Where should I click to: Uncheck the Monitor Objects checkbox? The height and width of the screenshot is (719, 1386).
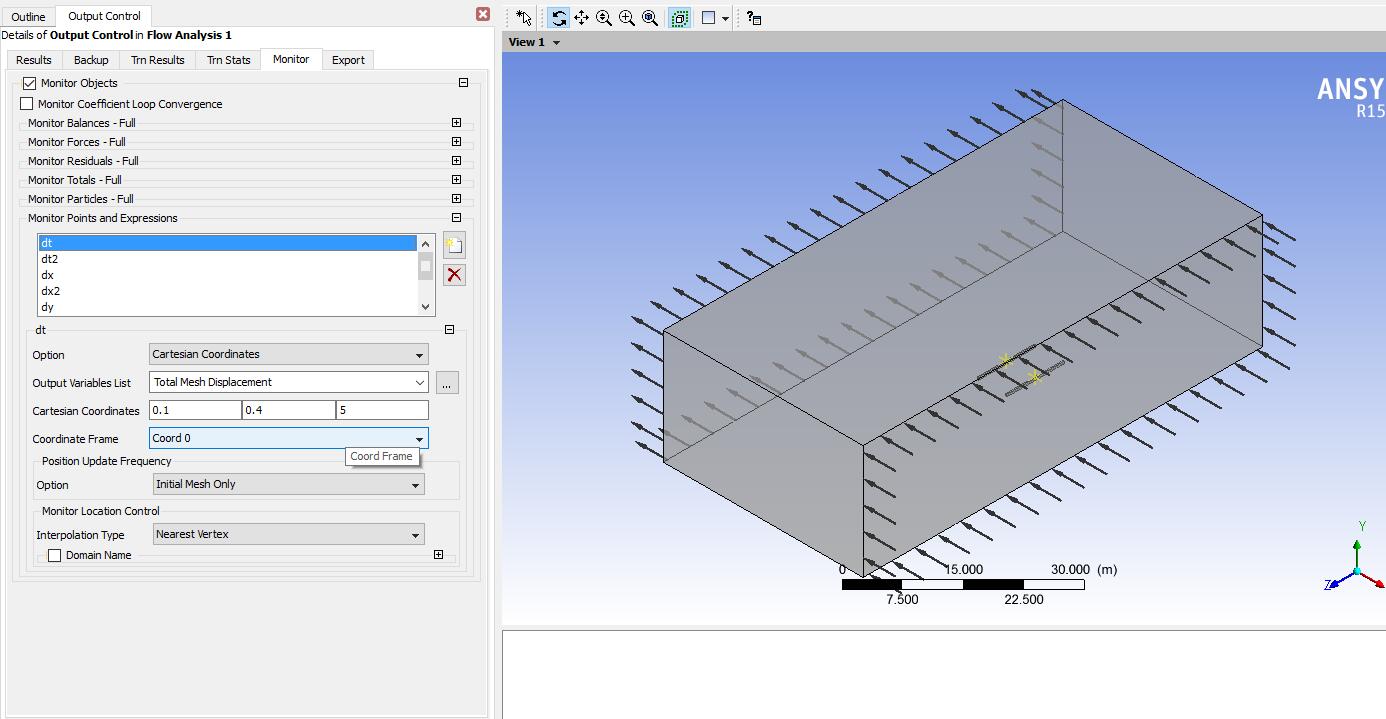[x=29, y=83]
